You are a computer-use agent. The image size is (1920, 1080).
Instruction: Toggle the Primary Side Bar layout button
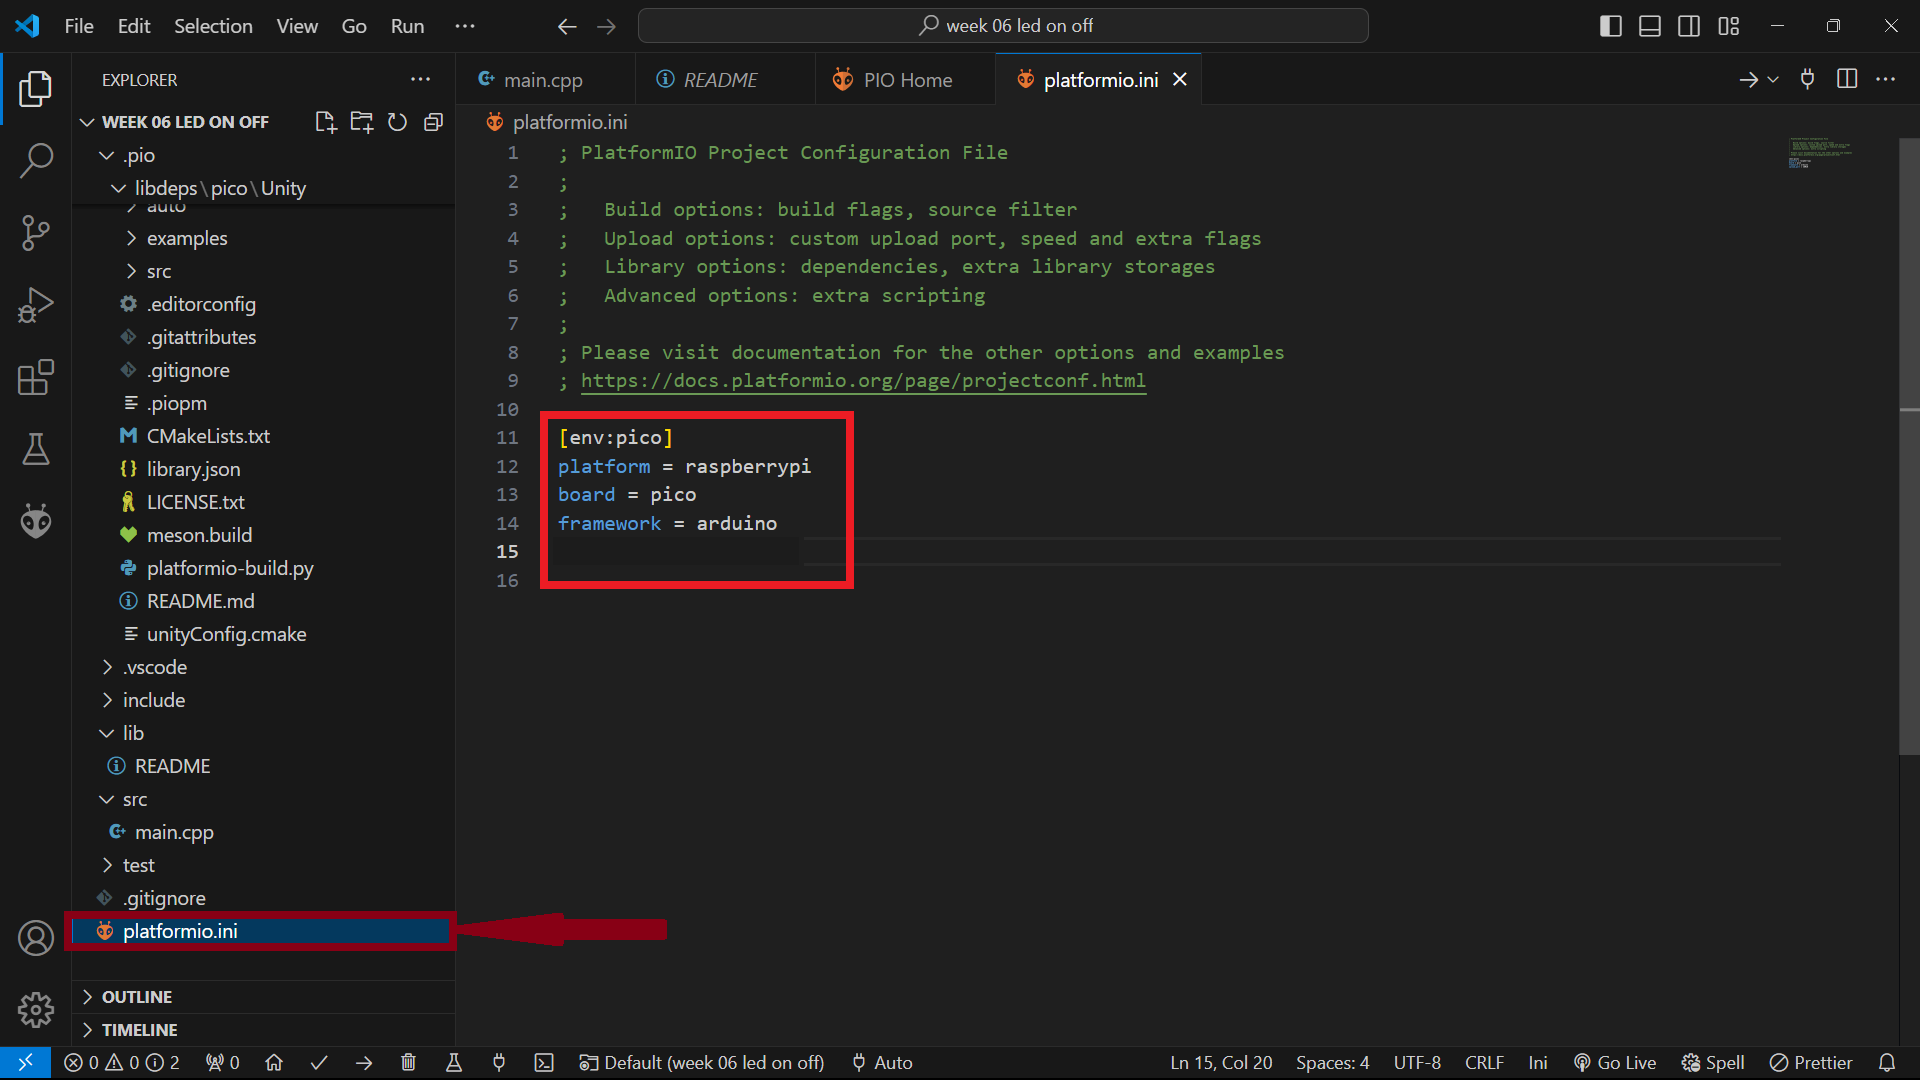(x=1610, y=26)
